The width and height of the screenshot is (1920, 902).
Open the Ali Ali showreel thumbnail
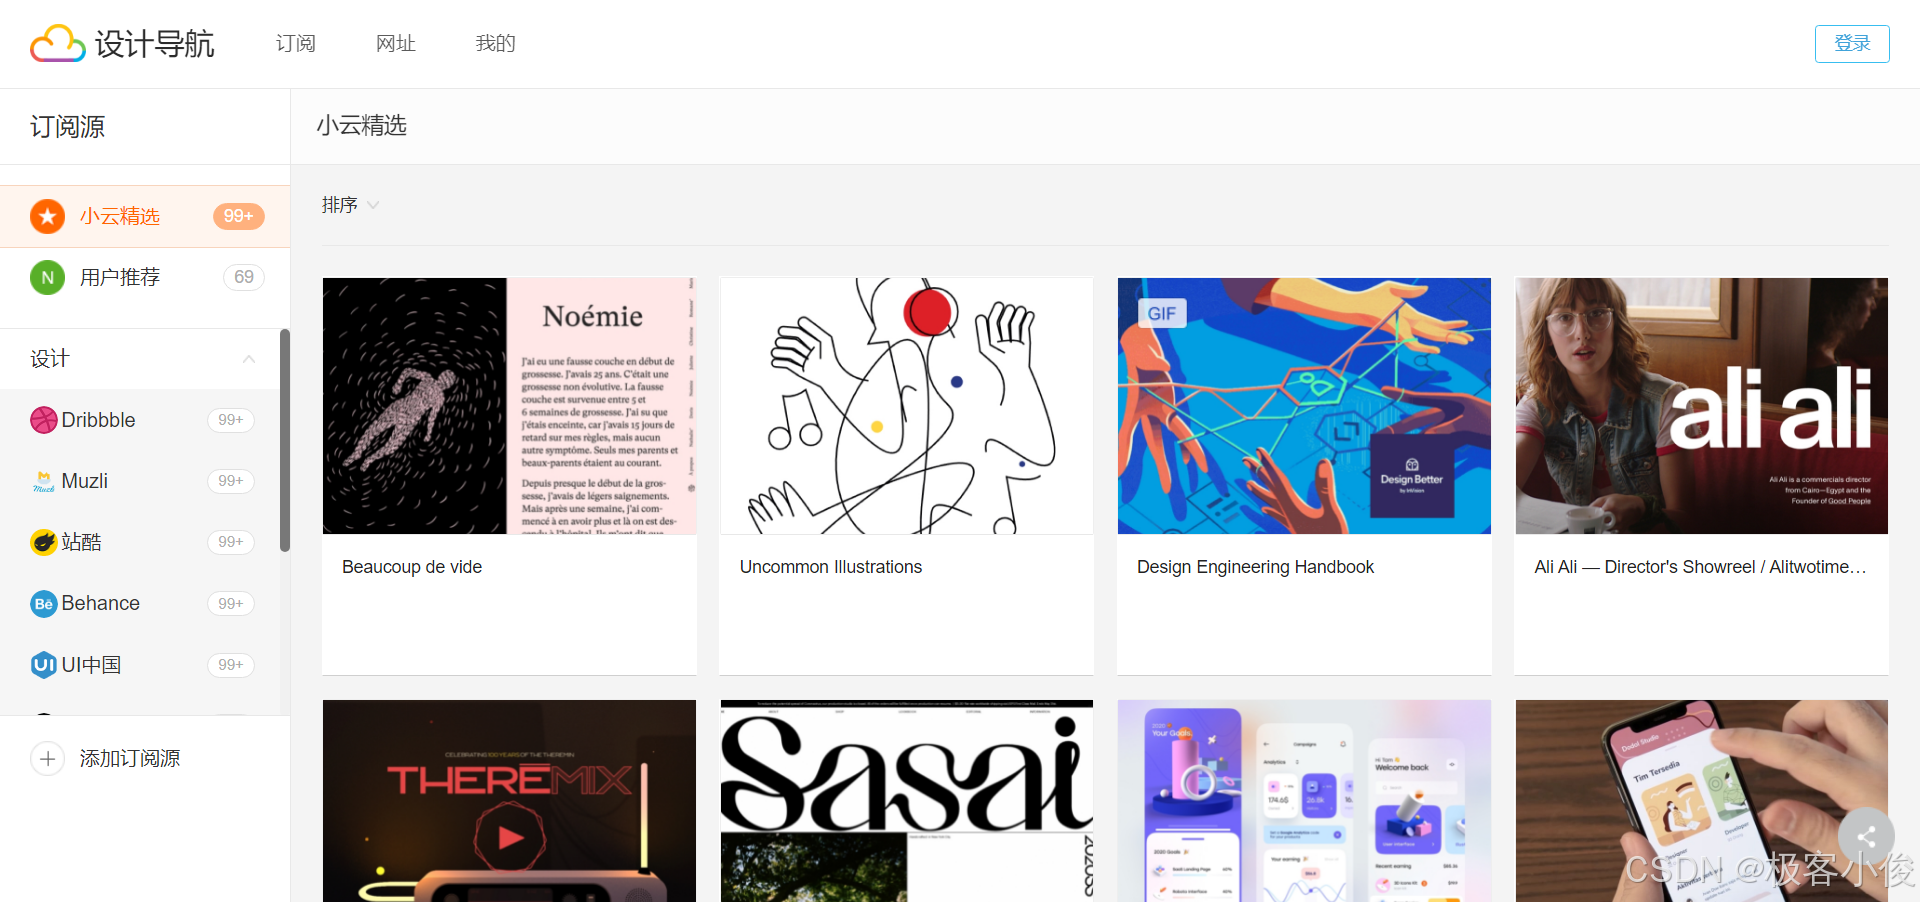pos(1702,406)
